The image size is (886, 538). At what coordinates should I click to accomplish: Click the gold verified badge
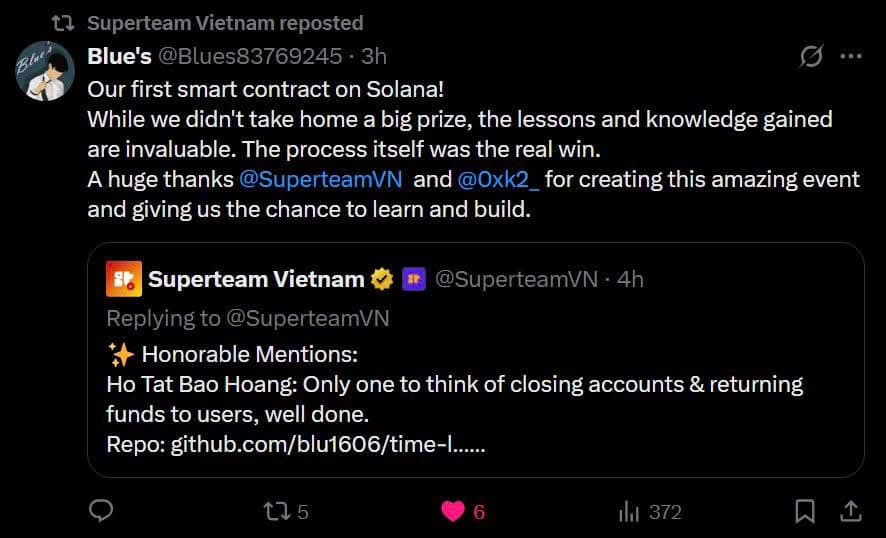click(x=382, y=280)
